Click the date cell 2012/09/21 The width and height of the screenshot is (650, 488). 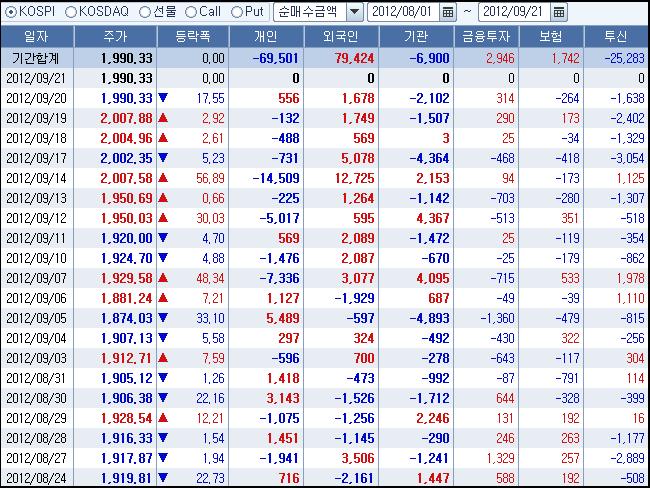(36, 78)
